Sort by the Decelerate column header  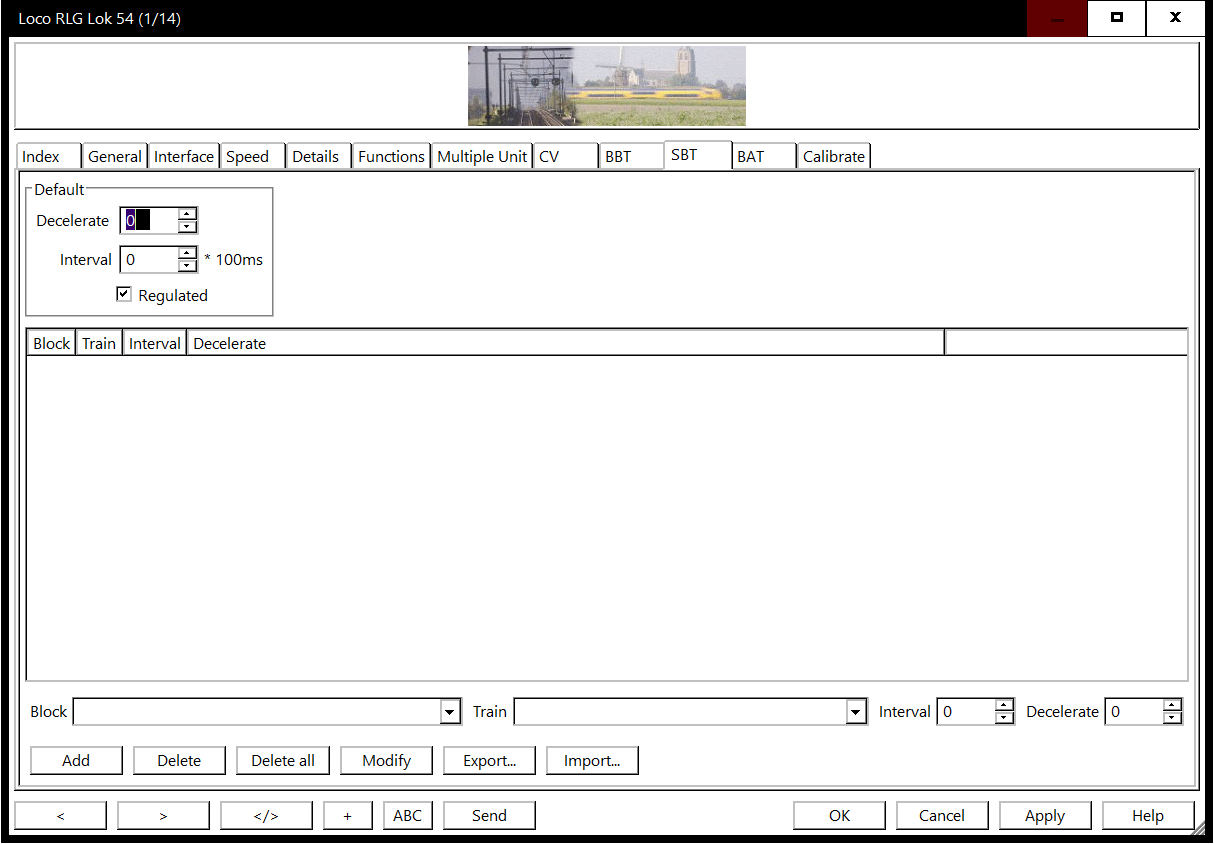pos(564,344)
